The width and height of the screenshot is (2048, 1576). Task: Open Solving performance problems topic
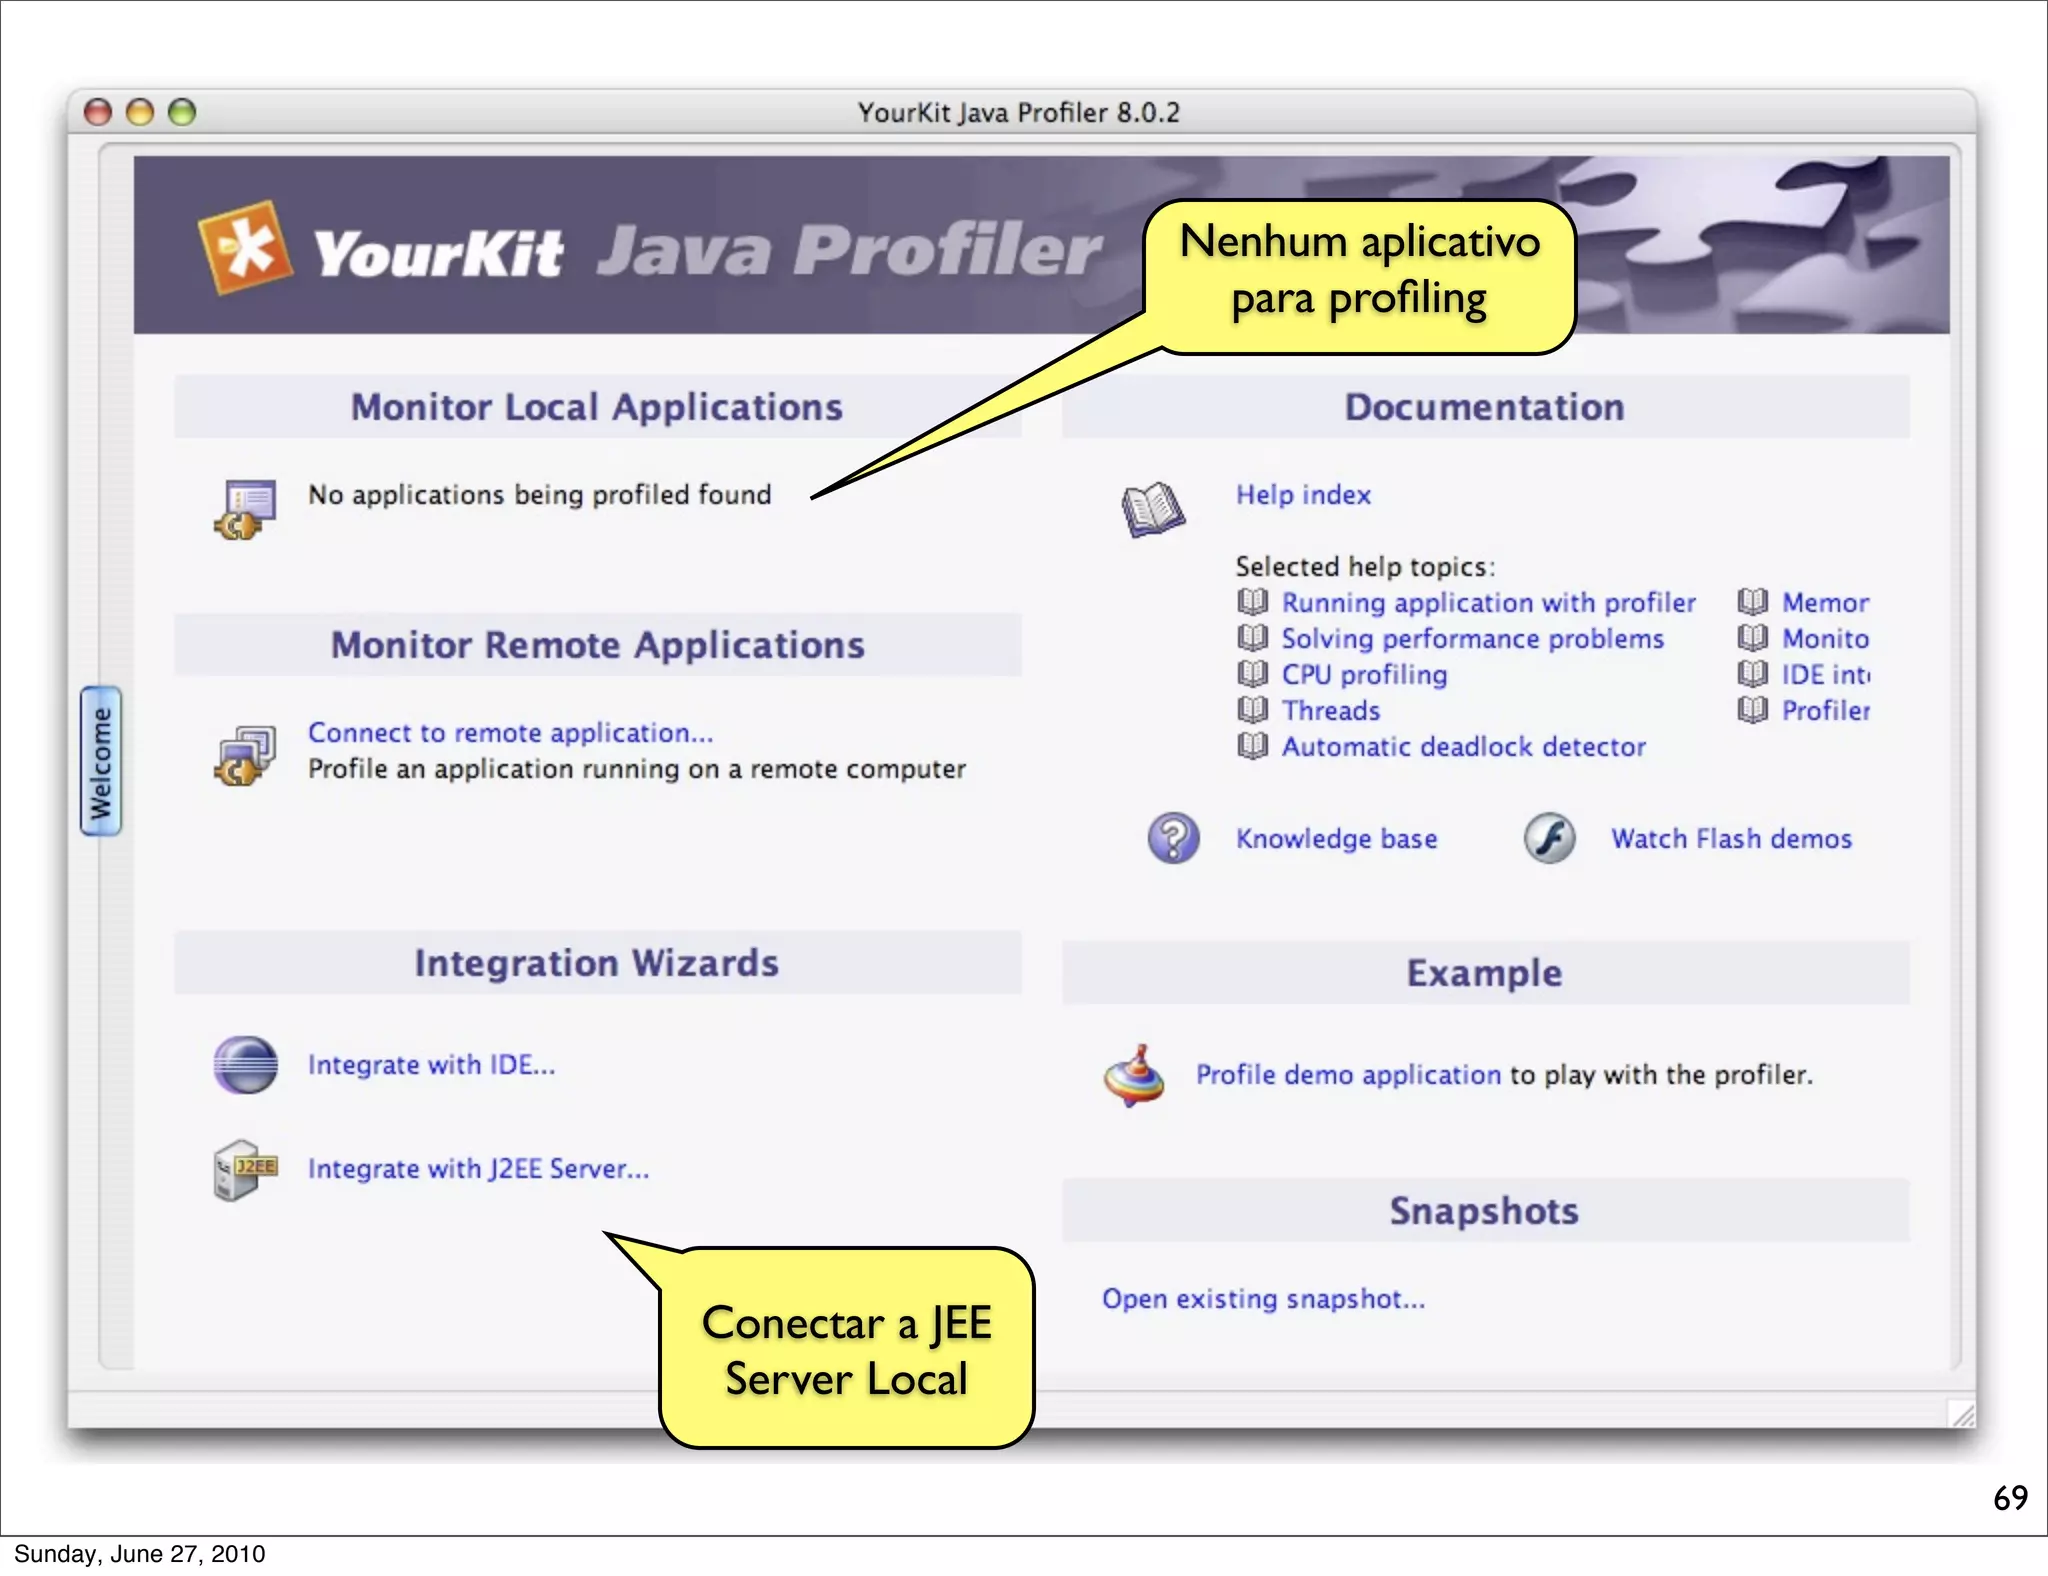click(1473, 639)
